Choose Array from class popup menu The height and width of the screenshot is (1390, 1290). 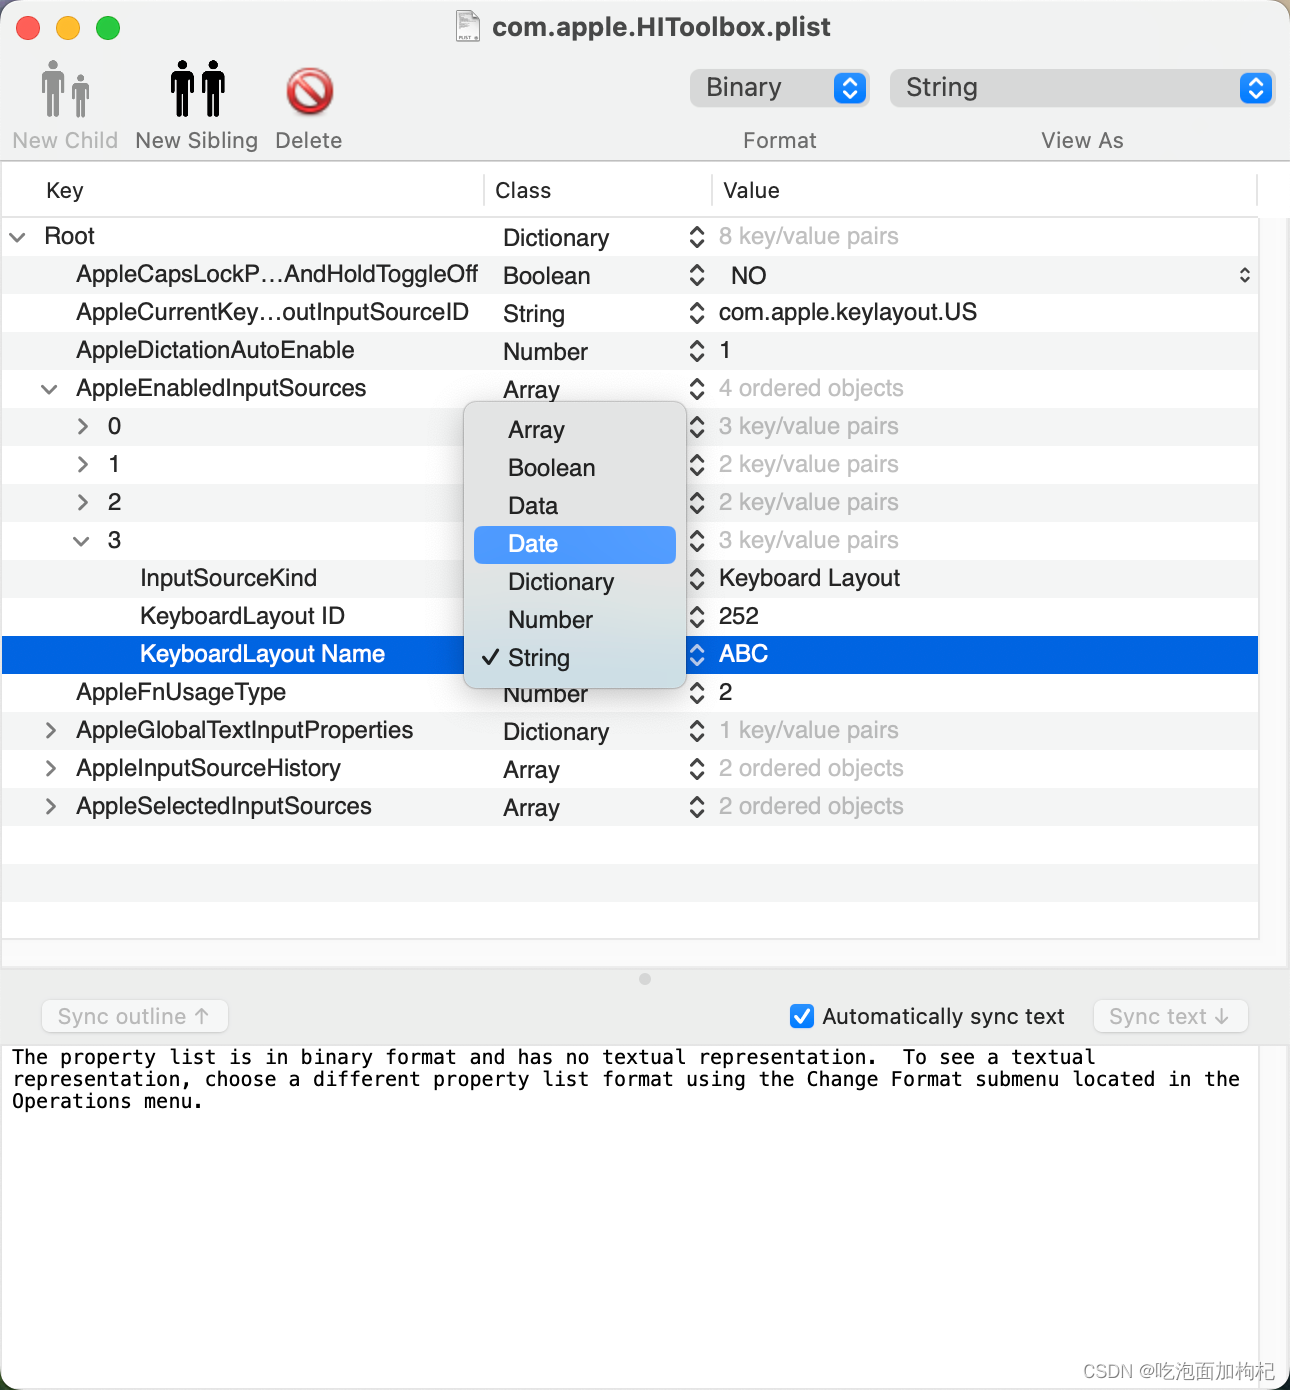[575, 430]
